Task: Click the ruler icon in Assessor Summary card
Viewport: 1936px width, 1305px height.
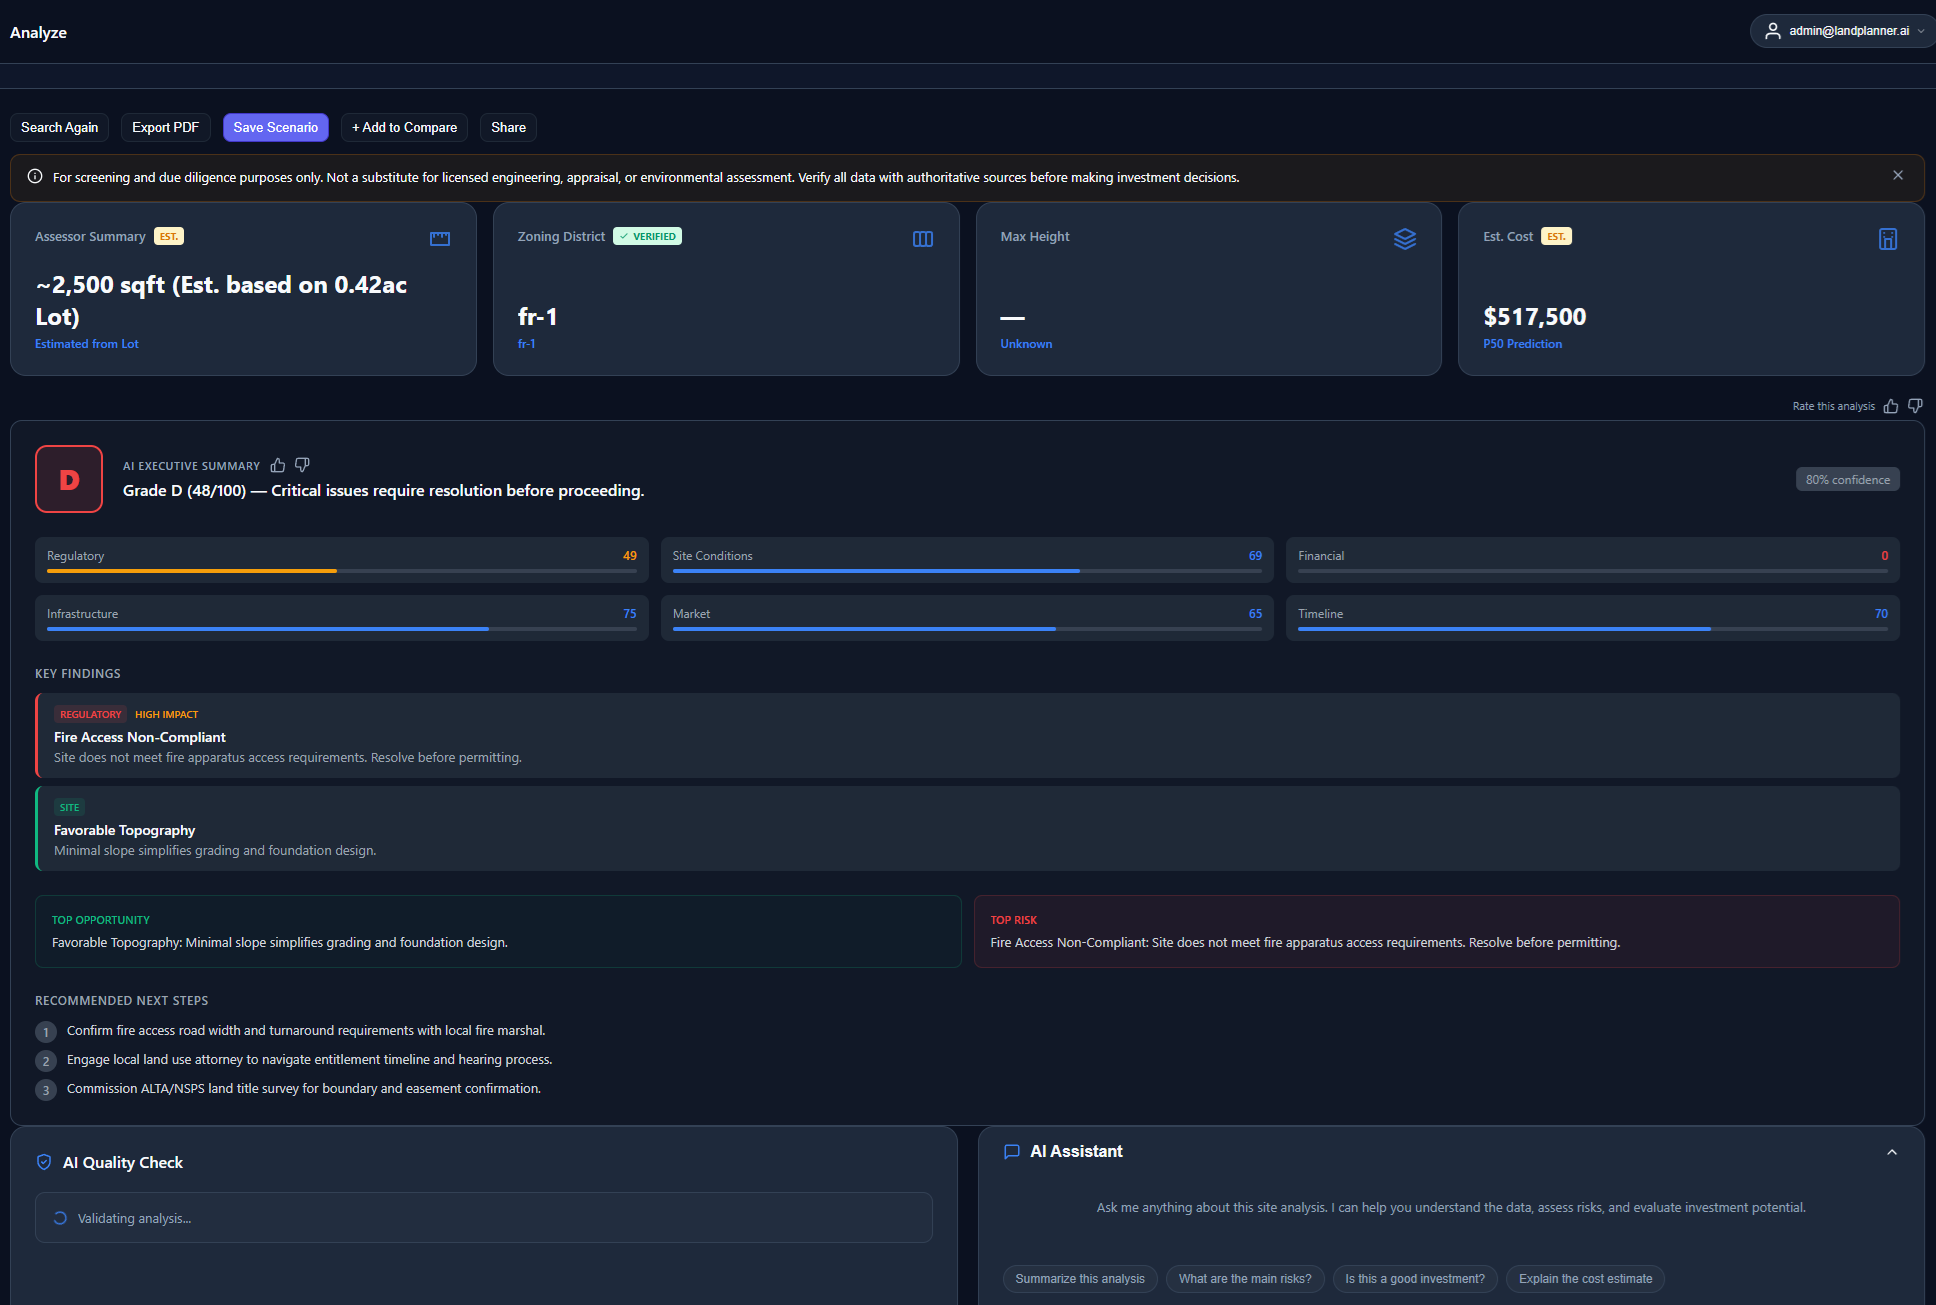Action: 440,239
